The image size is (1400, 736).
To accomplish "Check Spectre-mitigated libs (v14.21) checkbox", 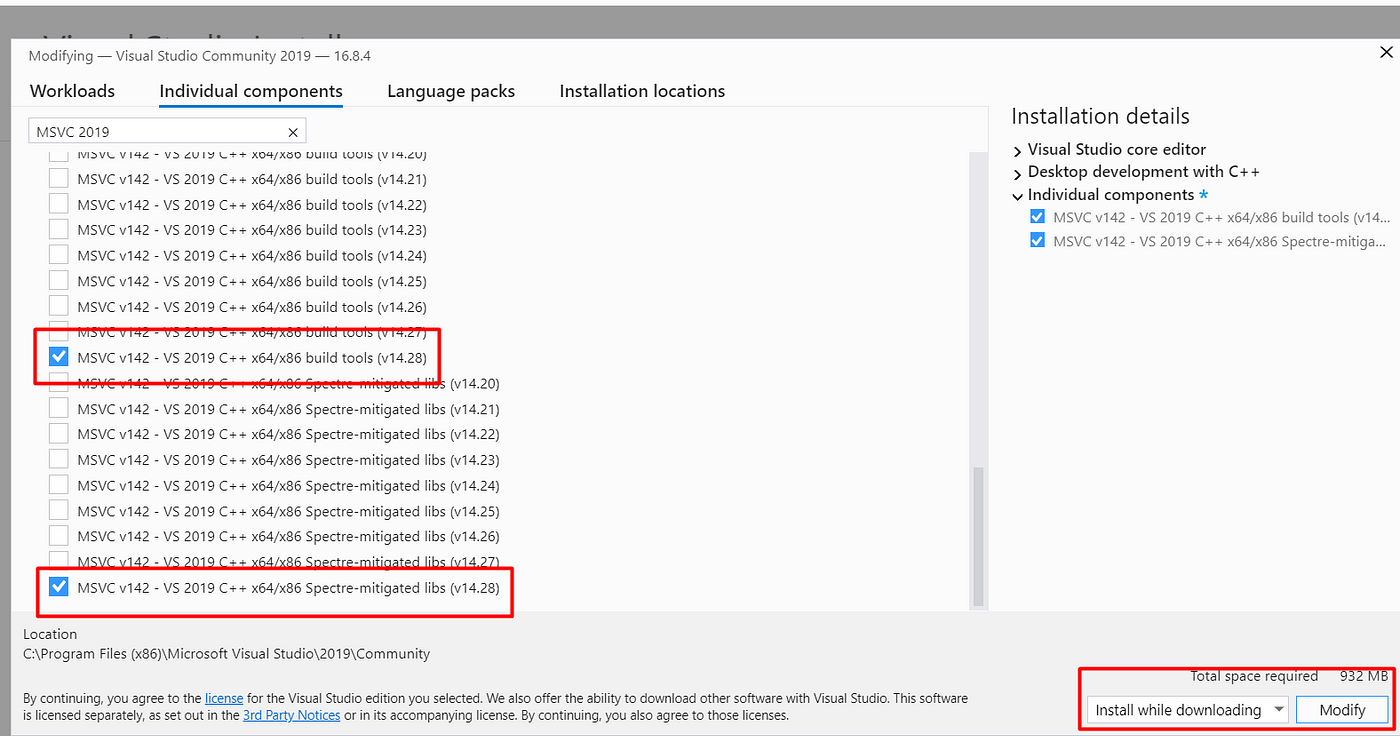I will [x=59, y=408].
